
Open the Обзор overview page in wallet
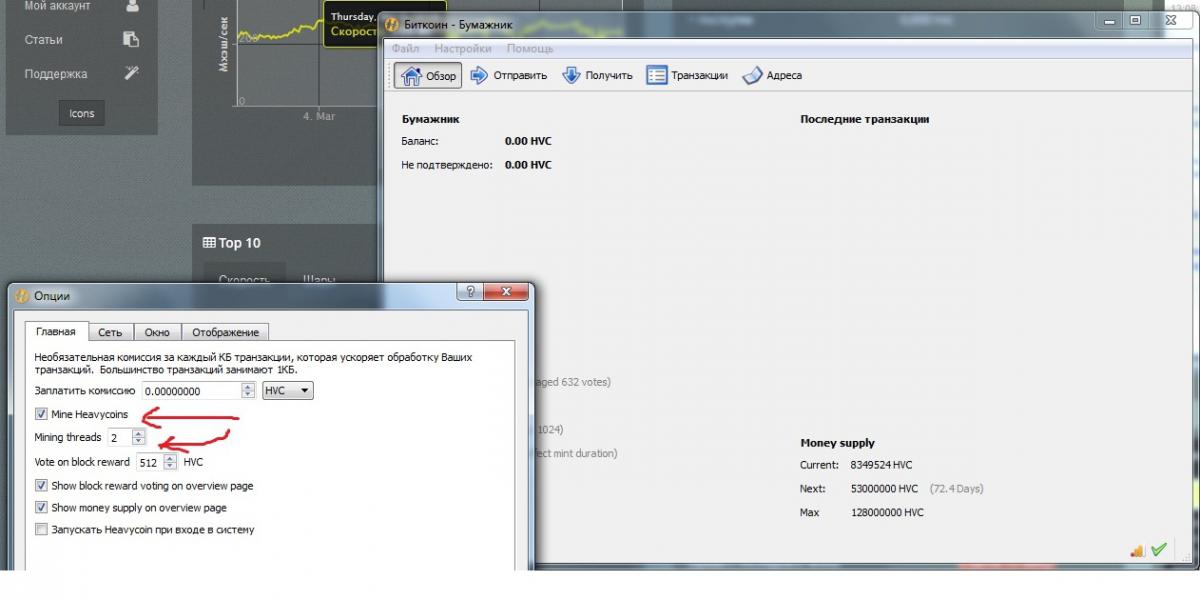coord(426,75)
